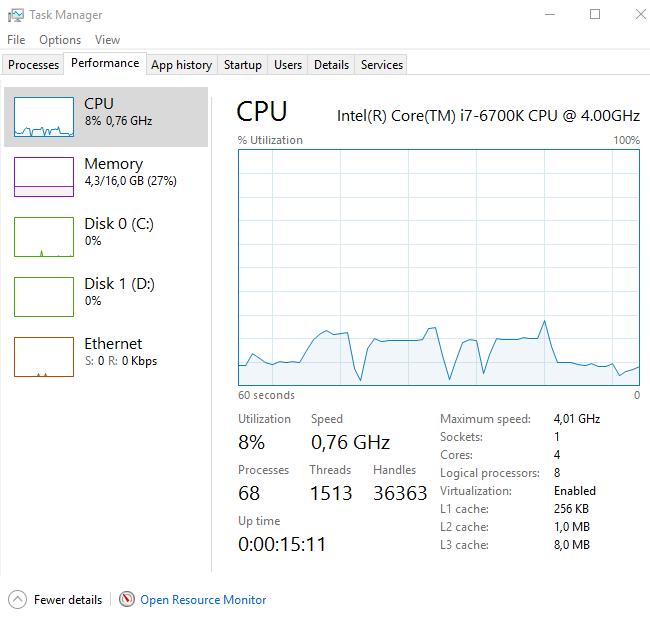Select the CPU mini graph thumbnail

44,117
